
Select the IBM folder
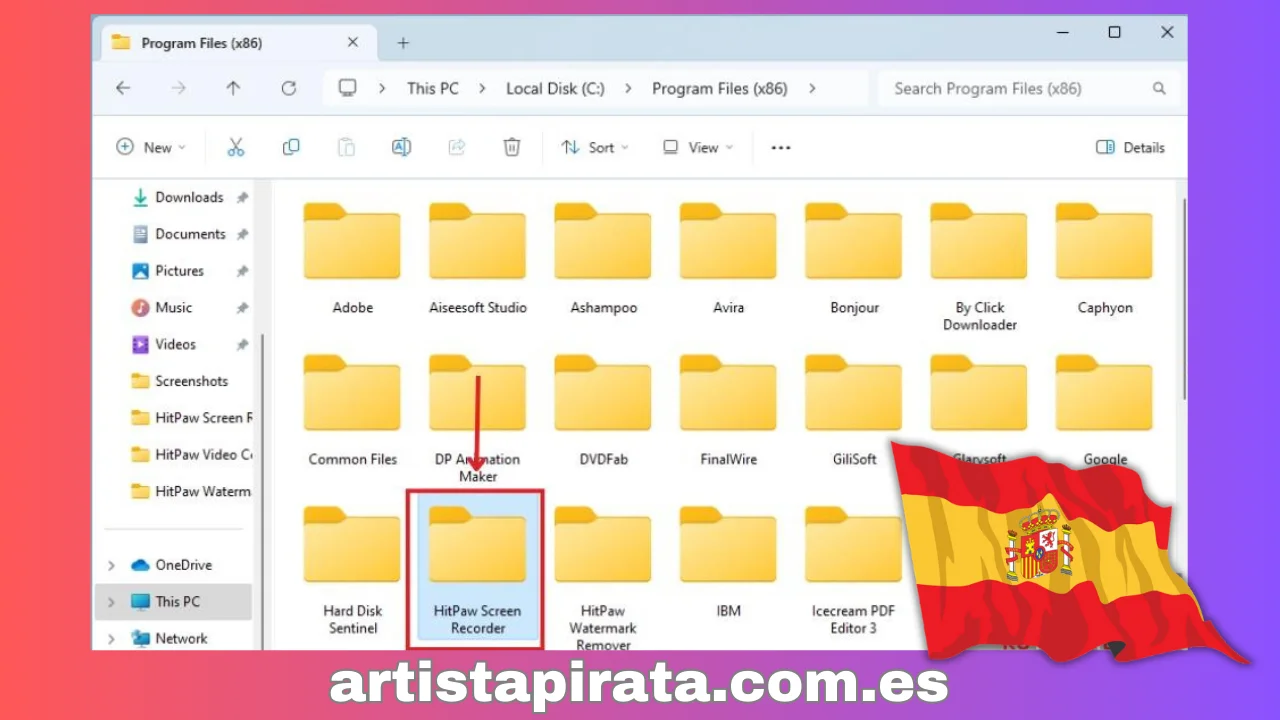point(729,562)
